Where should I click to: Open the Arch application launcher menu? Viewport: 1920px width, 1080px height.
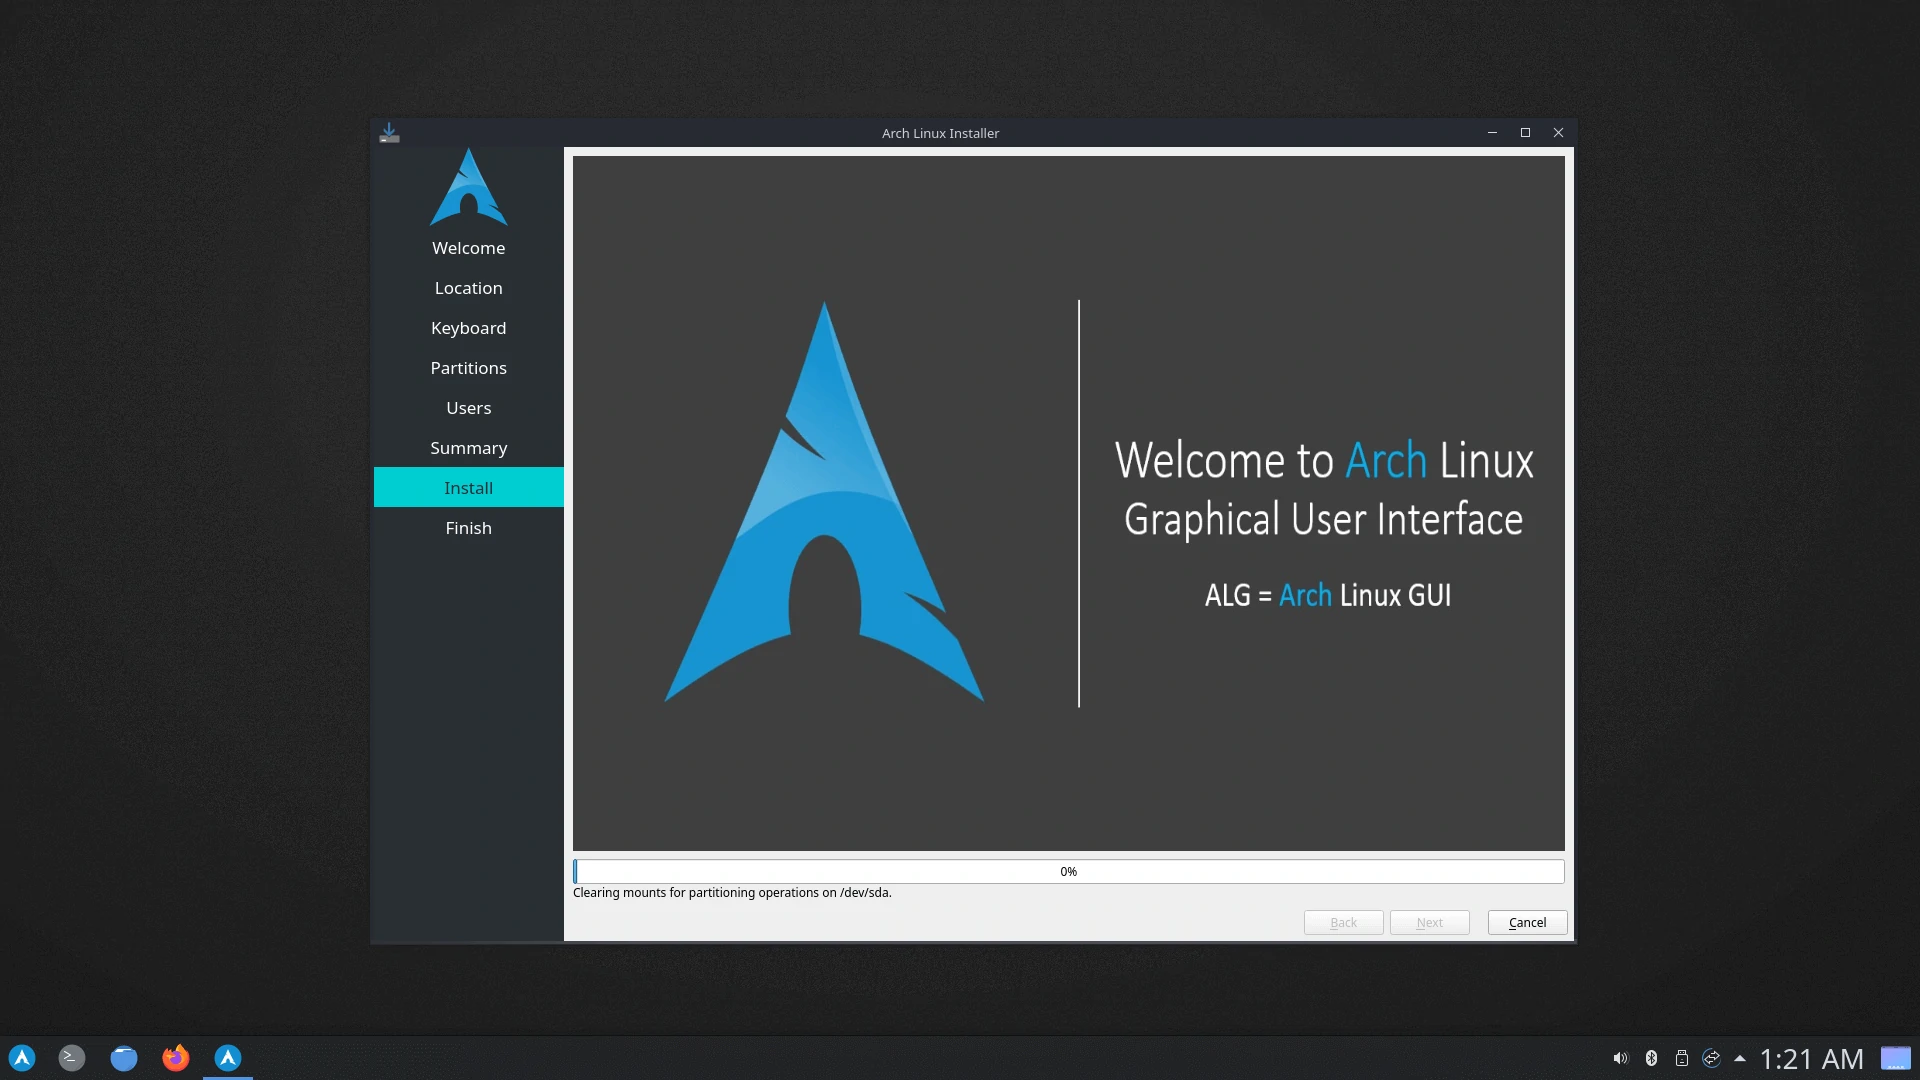(x=22, y=1058)
